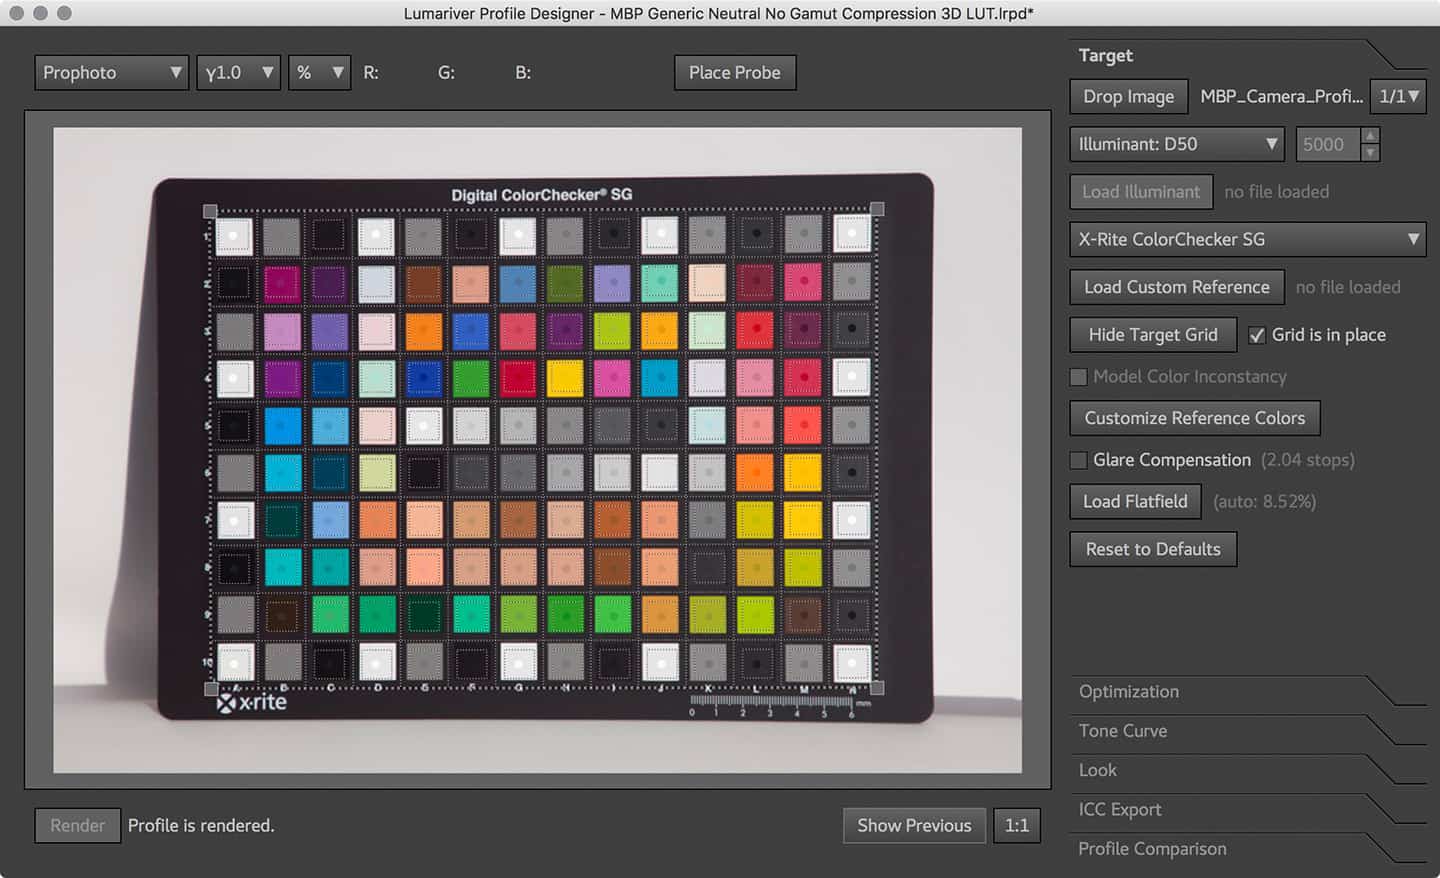Viewport: 1440px width, 878px height.
Task: Uncheck Grid is in place checkbox
Action: (x=1257, y=336)
